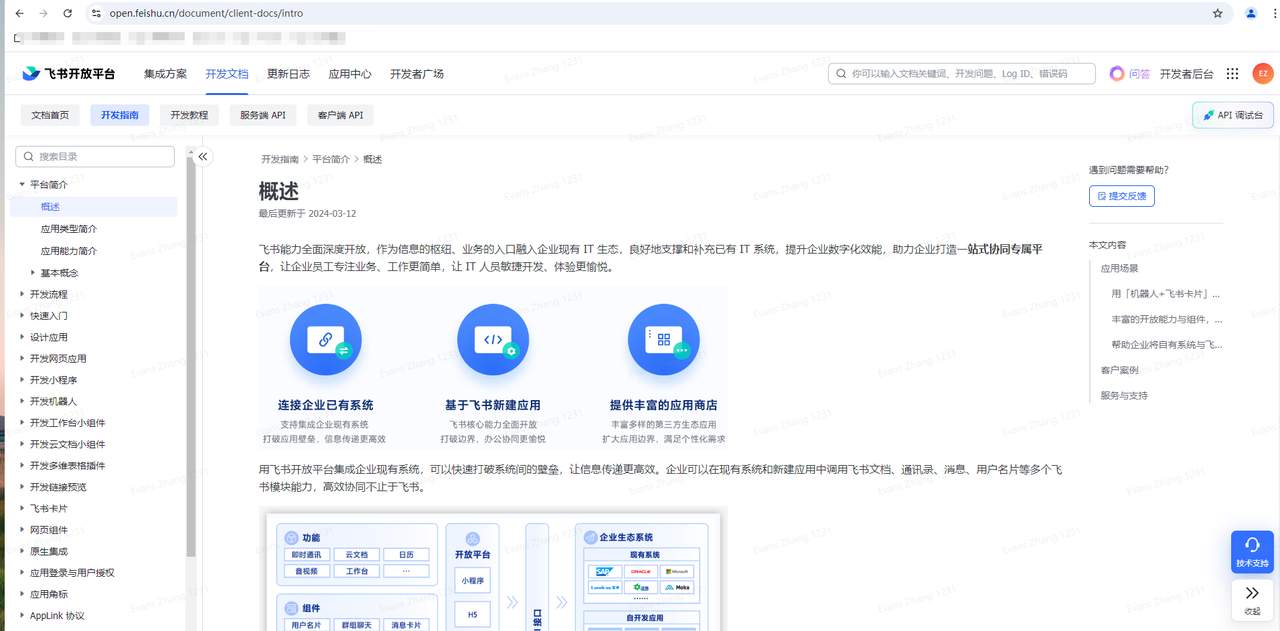
Task: Open 开发云文档小组件 in the sidebar
Action: [x=67, y=444]
